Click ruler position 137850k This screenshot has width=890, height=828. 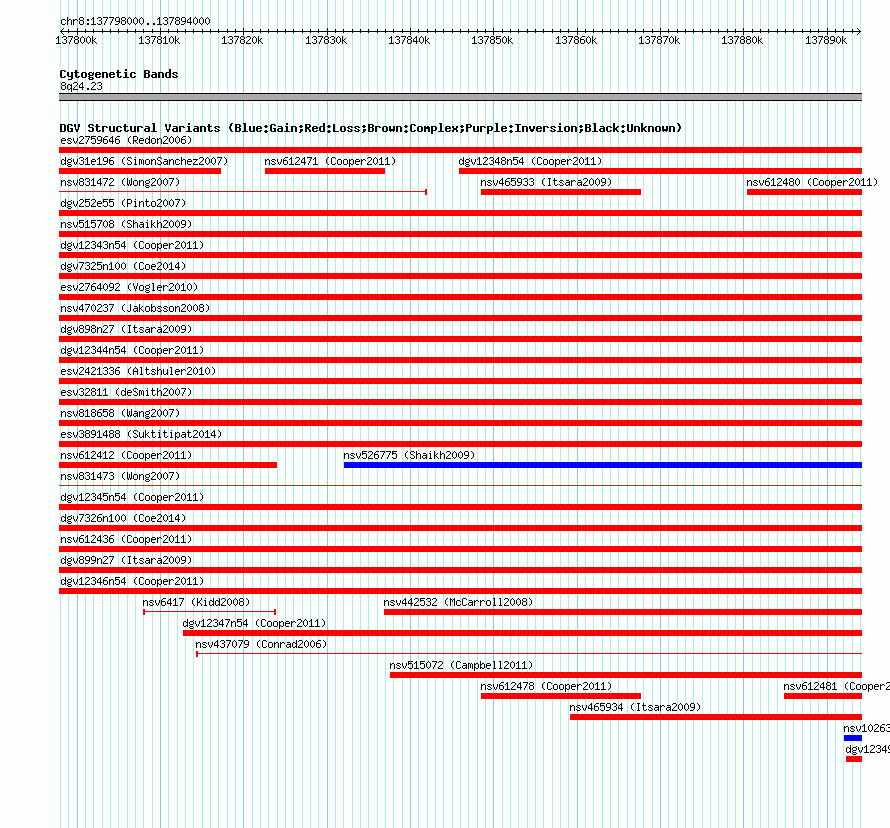coord(492,40)
